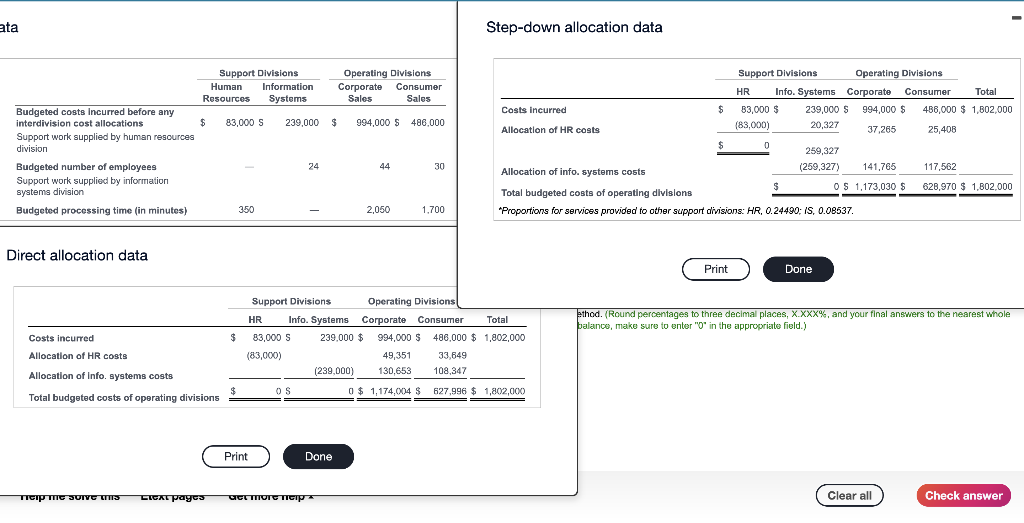This screenshot has width=1024, height=523.
Task: Click the Budgeted number of employees row label
Action: (x=86, y=167)
